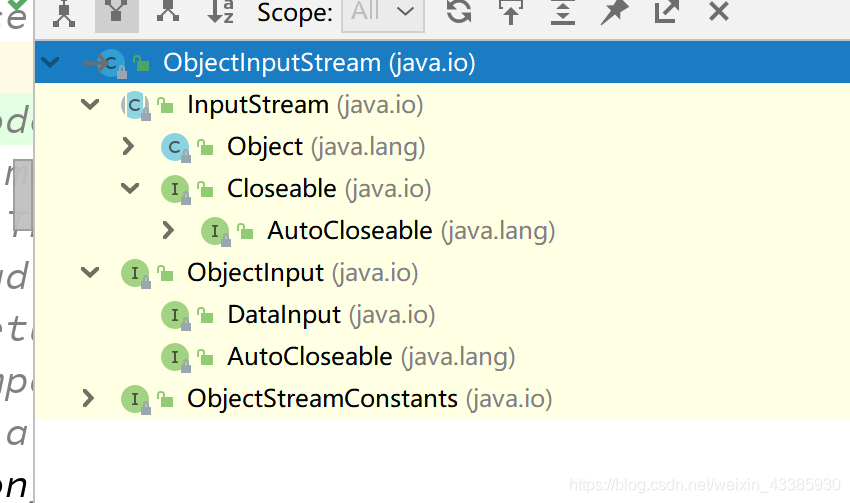Viewport: 850px width, 503px height.
Task: Expand AutoCloseable under Closeable
Action: point(168,231)
